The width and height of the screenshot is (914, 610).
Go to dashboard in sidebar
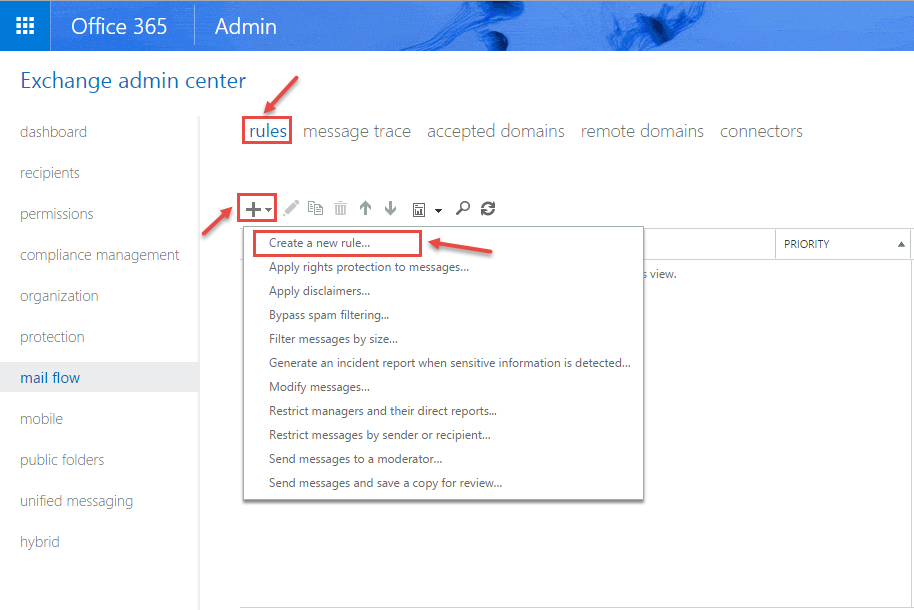(x=53, y=132)
